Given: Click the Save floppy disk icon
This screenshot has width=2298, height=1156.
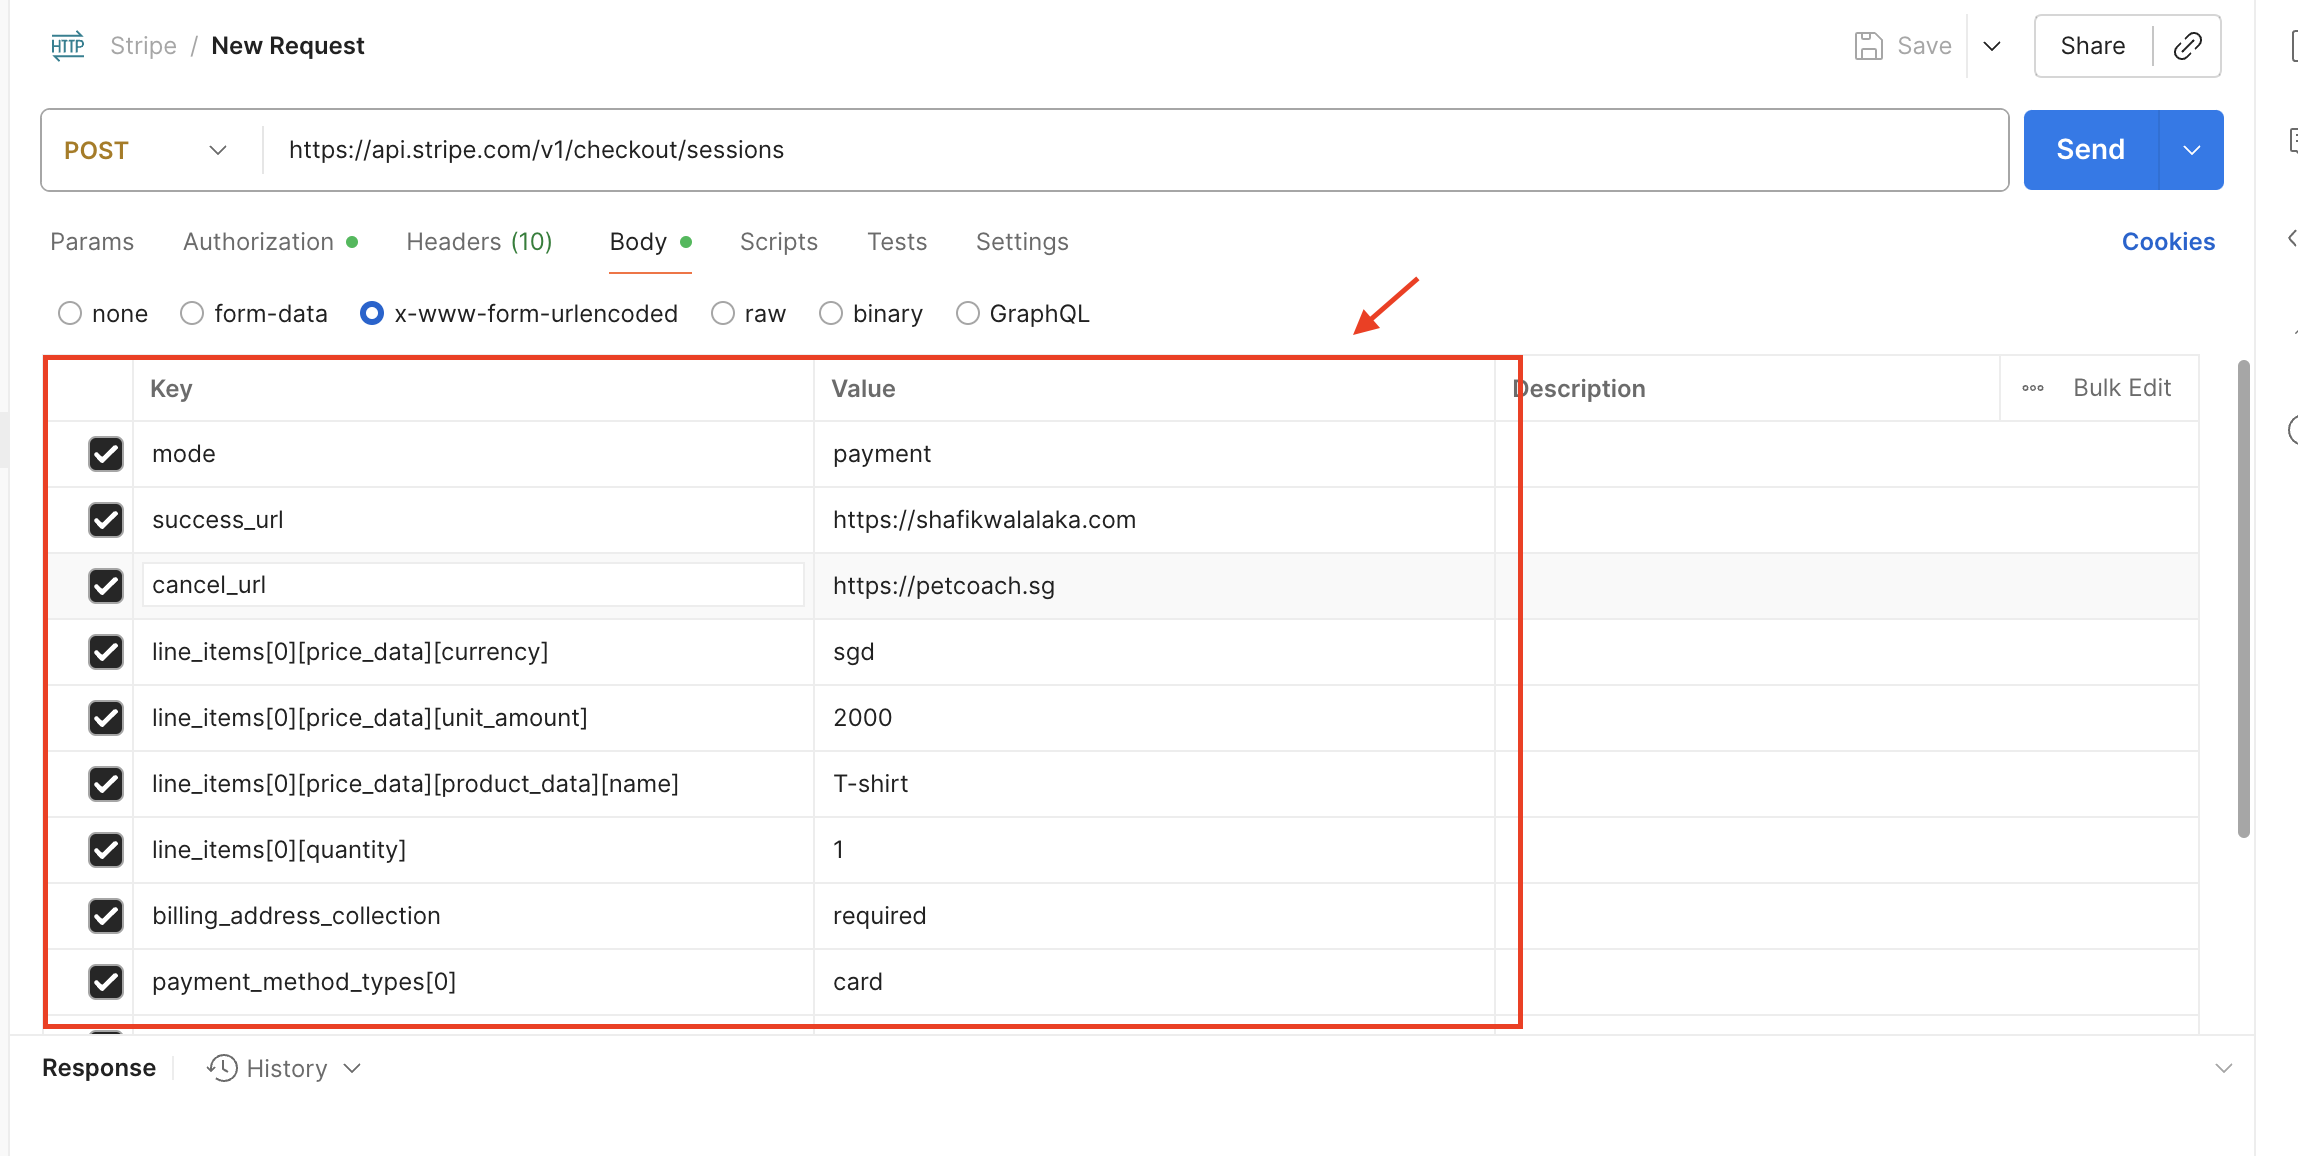Looking at the screenshot, I should tap(1868, 46).
